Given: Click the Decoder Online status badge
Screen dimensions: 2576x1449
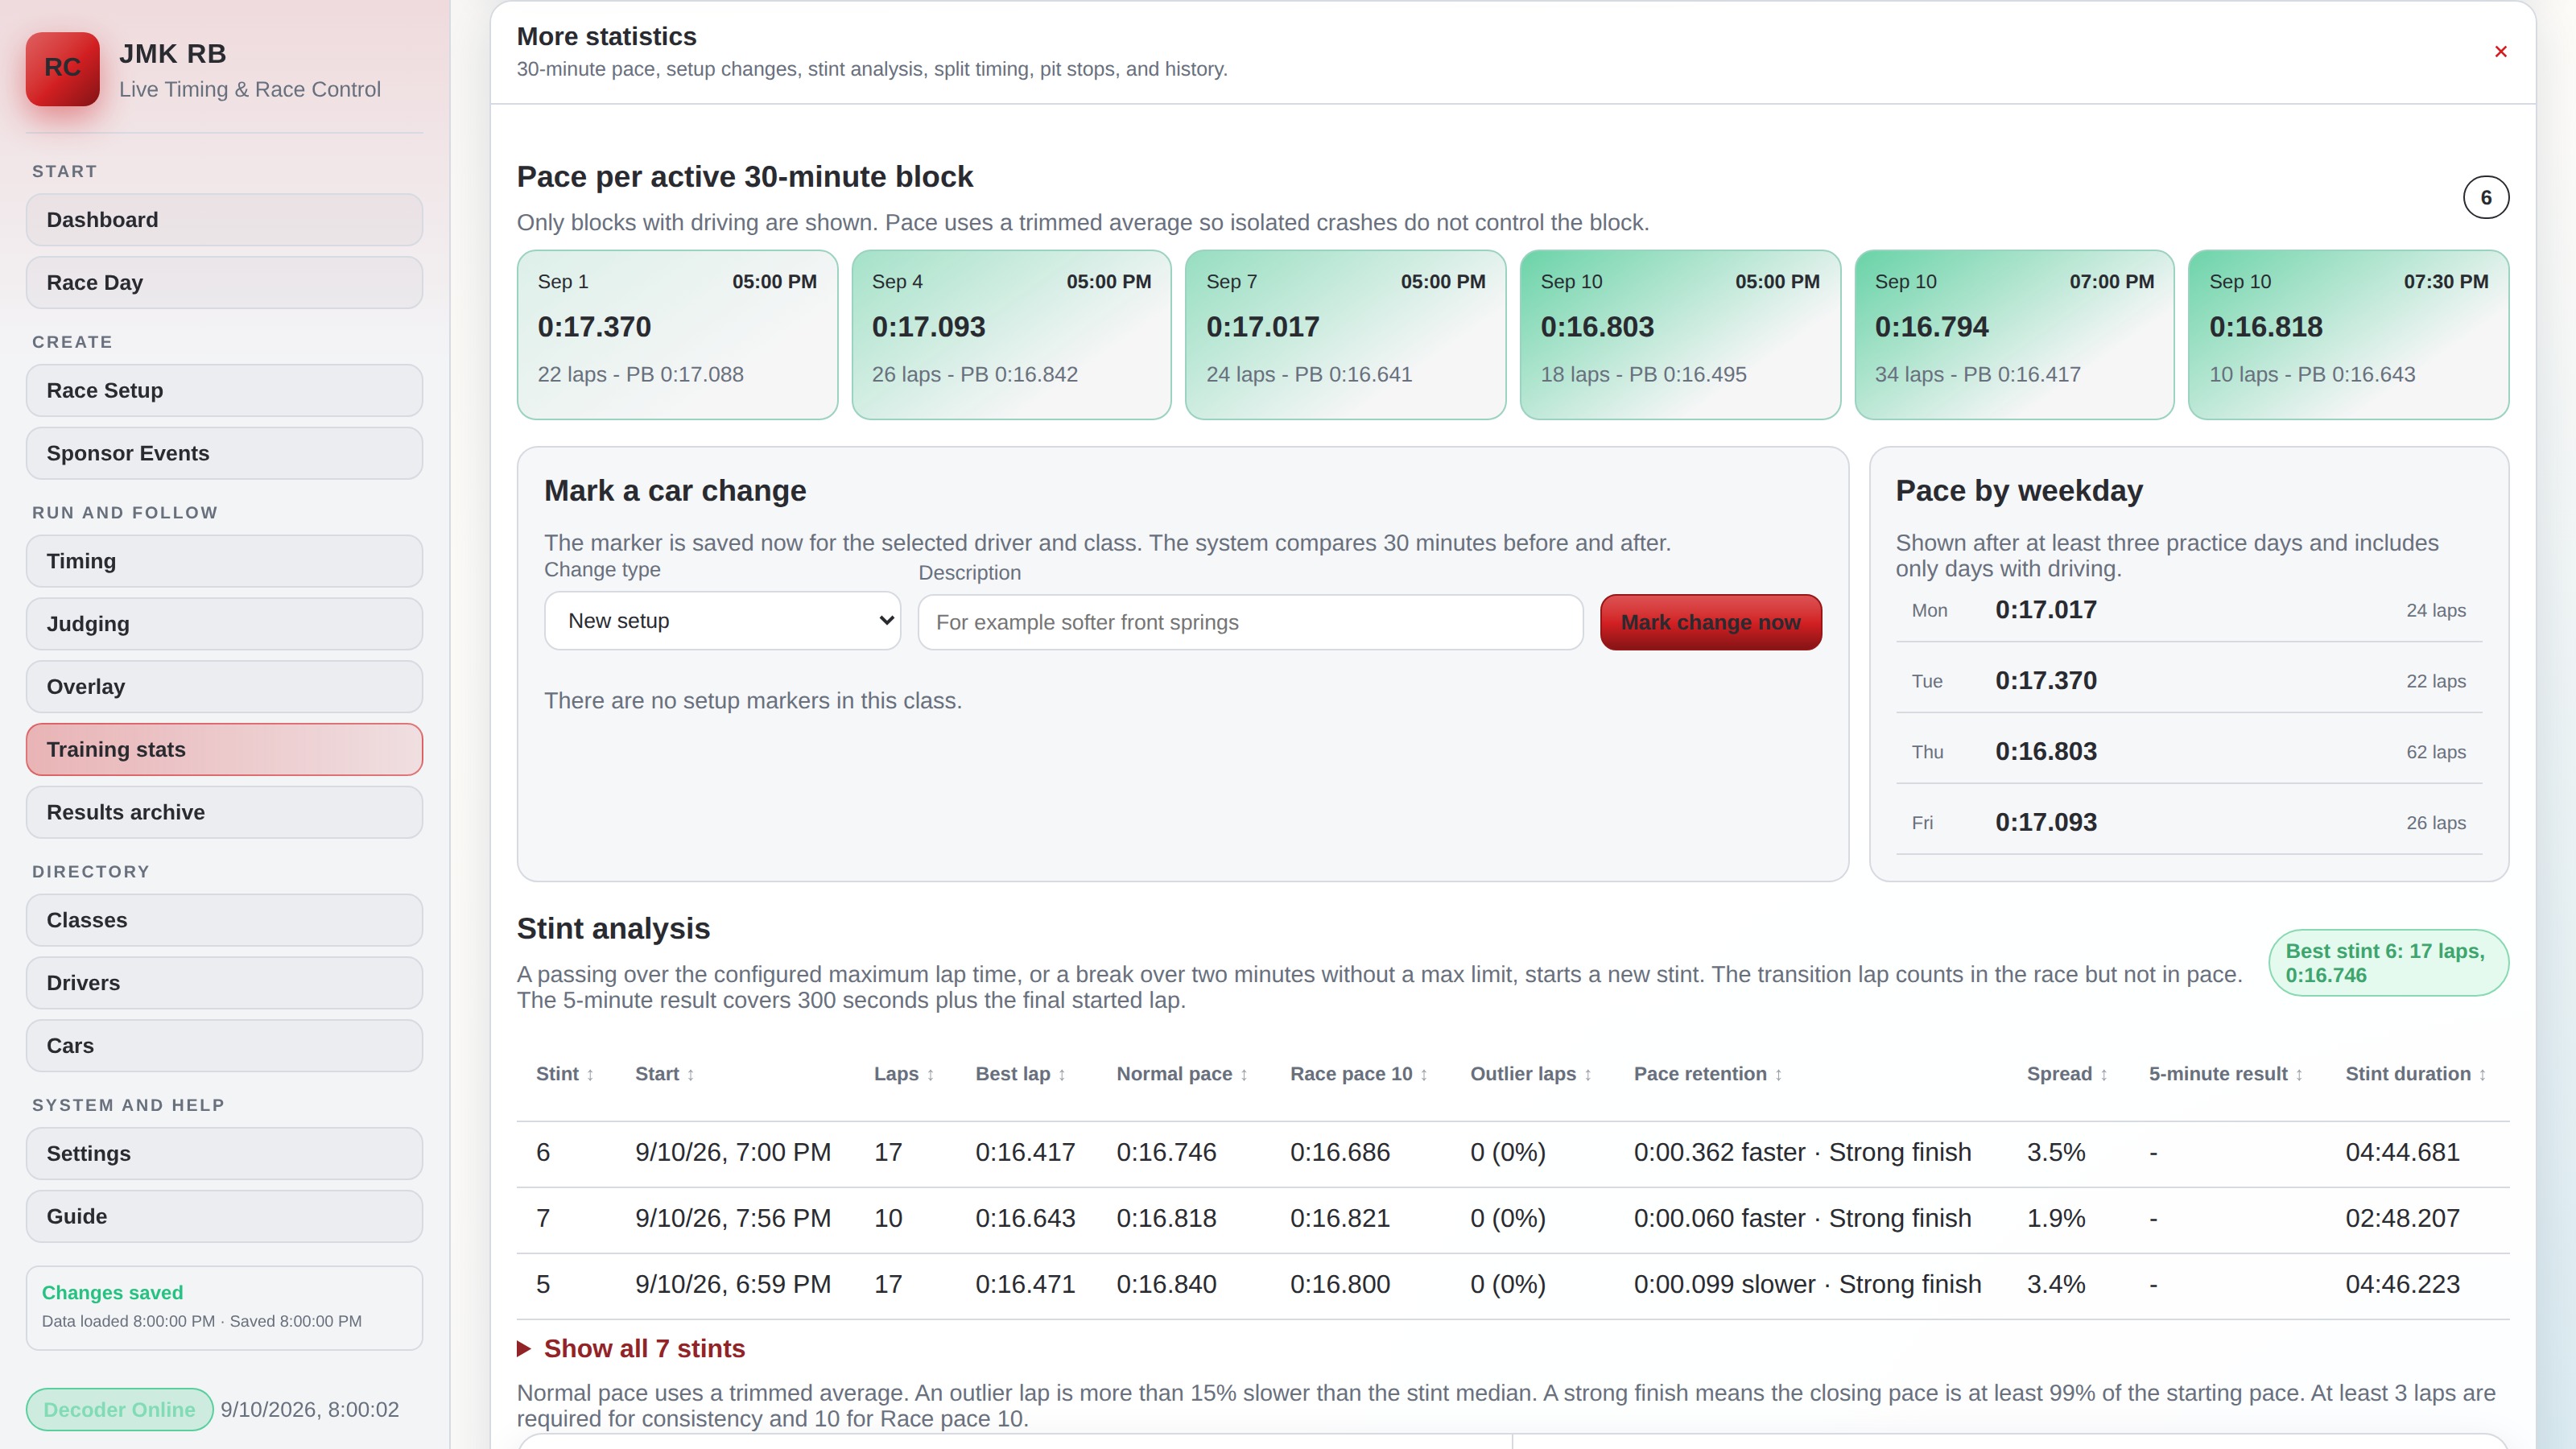Looking at the screenshot, I should pos(119,1410).
